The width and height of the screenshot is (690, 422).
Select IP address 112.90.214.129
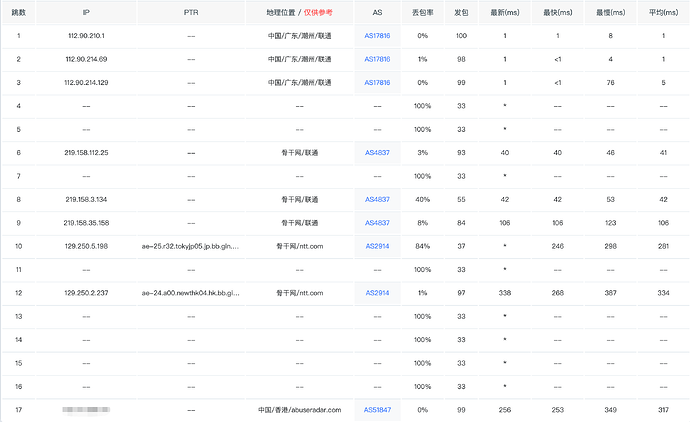tap(86, 82)
